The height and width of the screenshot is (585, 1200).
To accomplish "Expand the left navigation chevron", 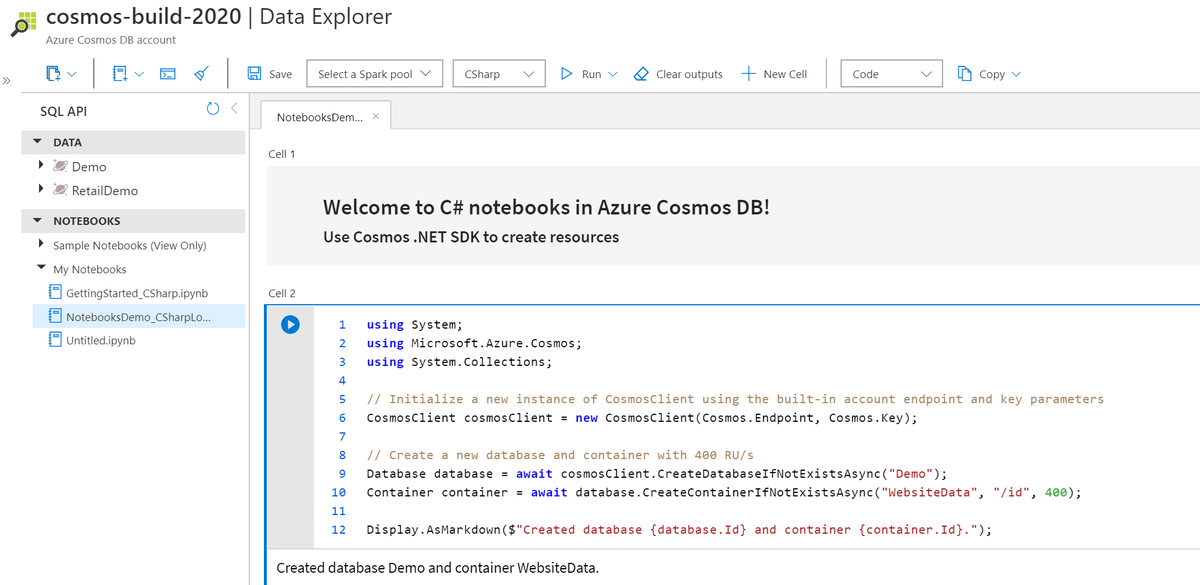I will (6, 81).
